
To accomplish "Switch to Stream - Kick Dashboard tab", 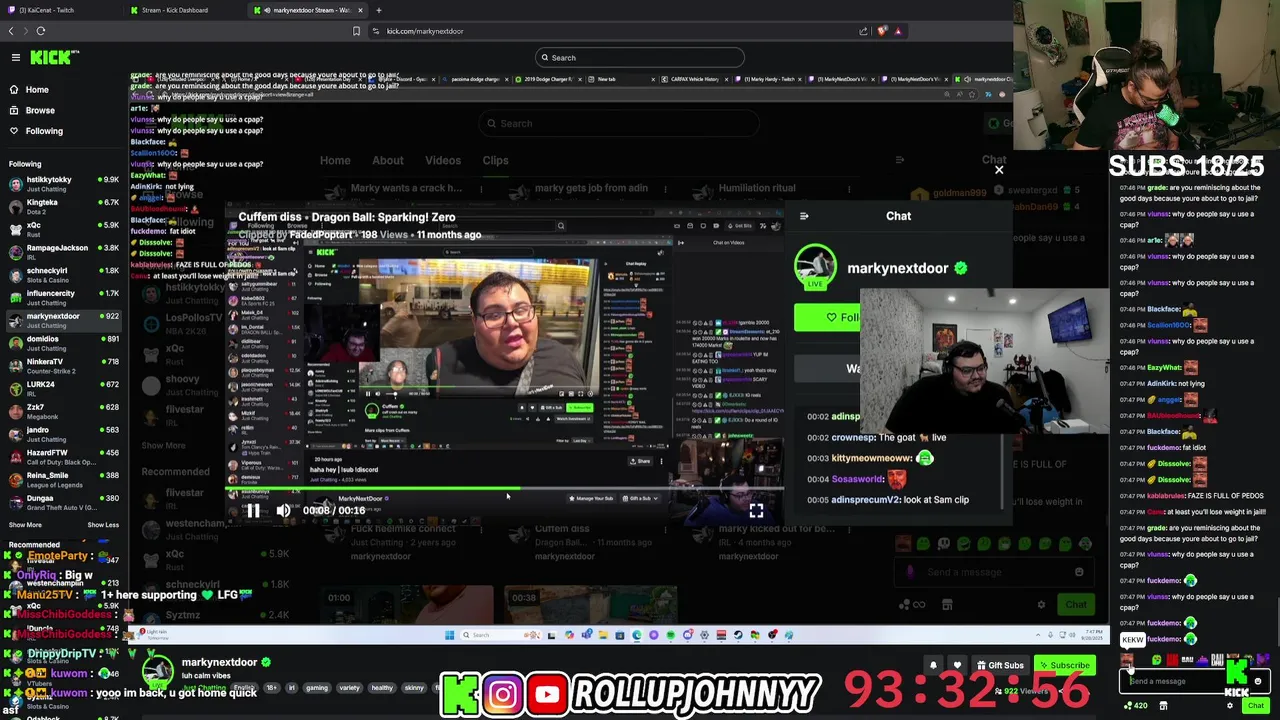I will (175, 10).
